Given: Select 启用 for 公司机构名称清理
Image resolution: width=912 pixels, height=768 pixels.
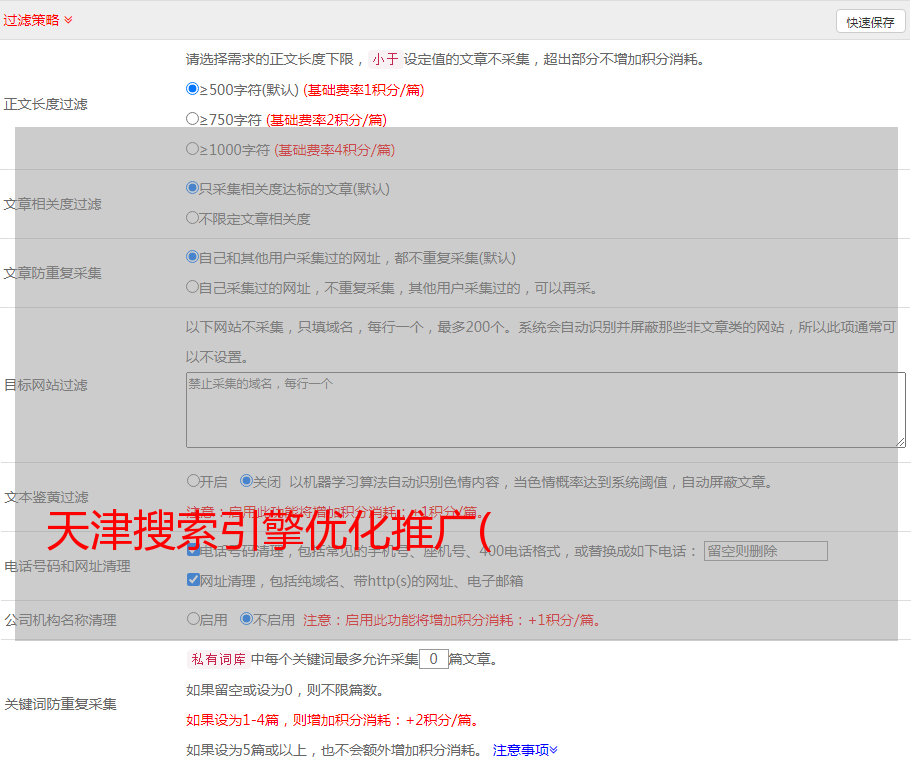Looking at the screenshot, I should (193, 619).
